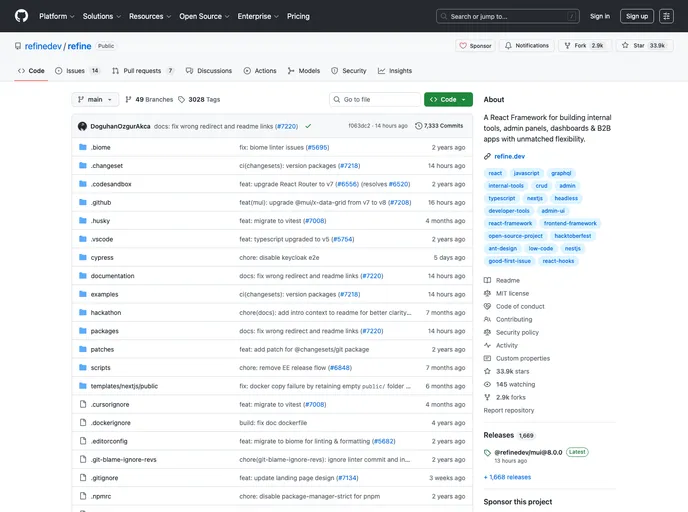Click the Commits history clock icon
This screenshot has width=688, height=512.
(420, 126)
